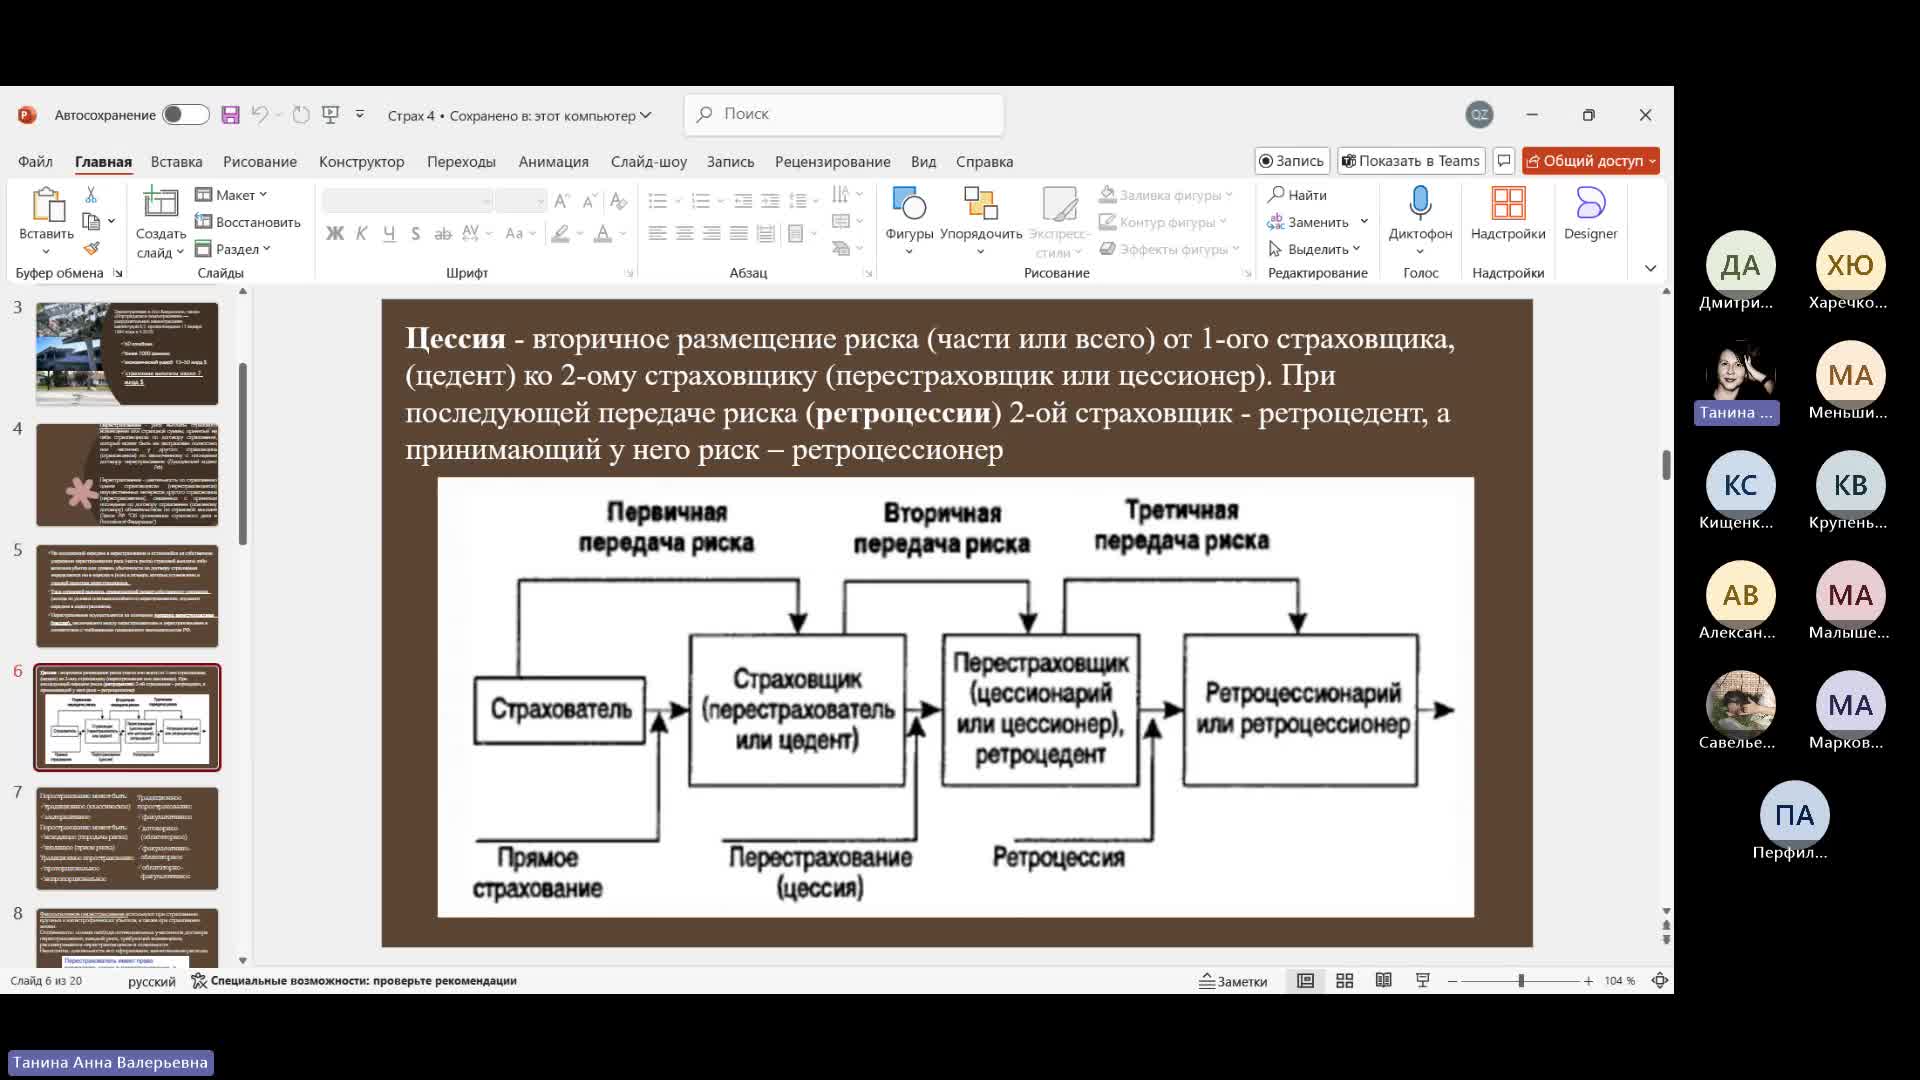
Task: Open the Animations (Анимация) tab
Action: [553, 162]
